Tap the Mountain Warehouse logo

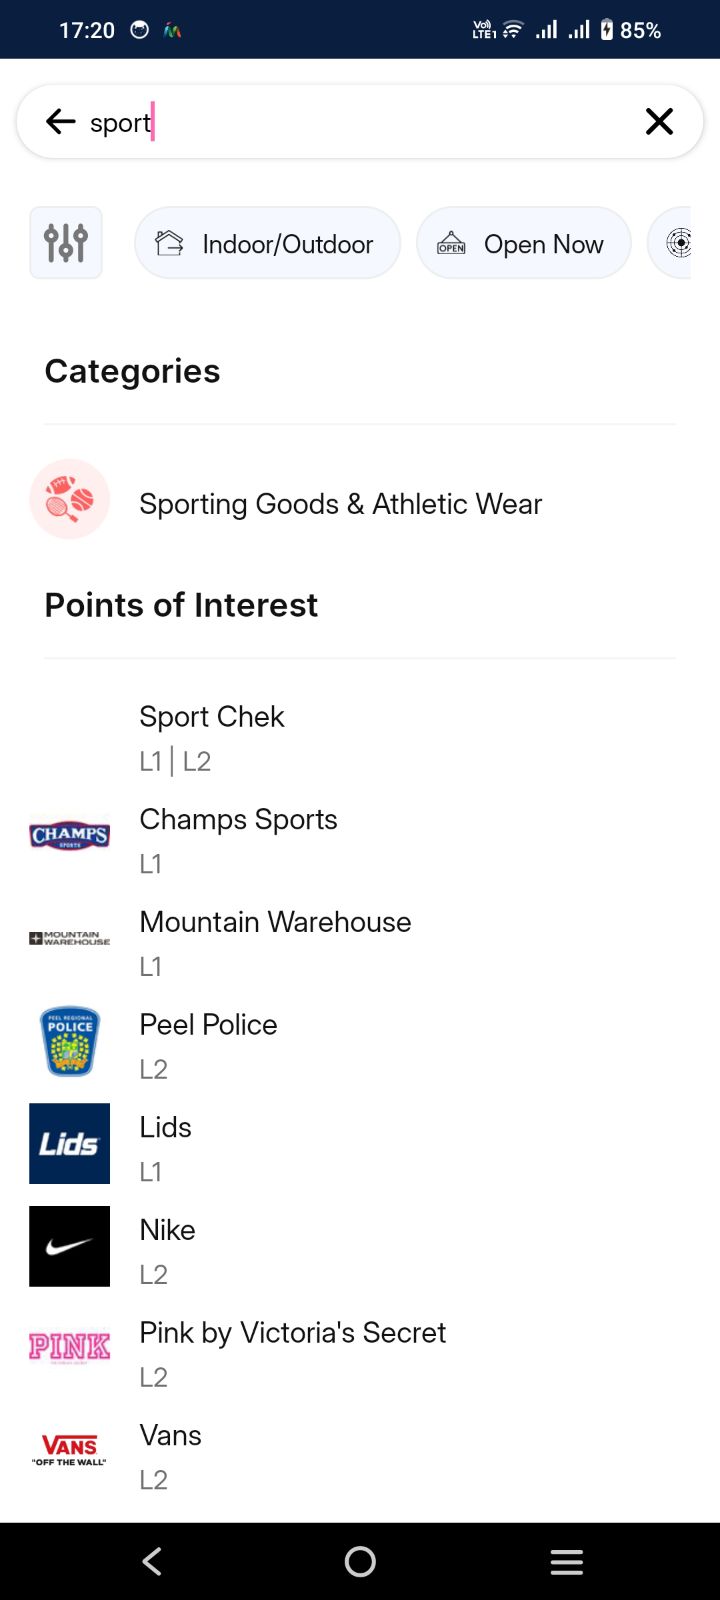click(70, 939)
